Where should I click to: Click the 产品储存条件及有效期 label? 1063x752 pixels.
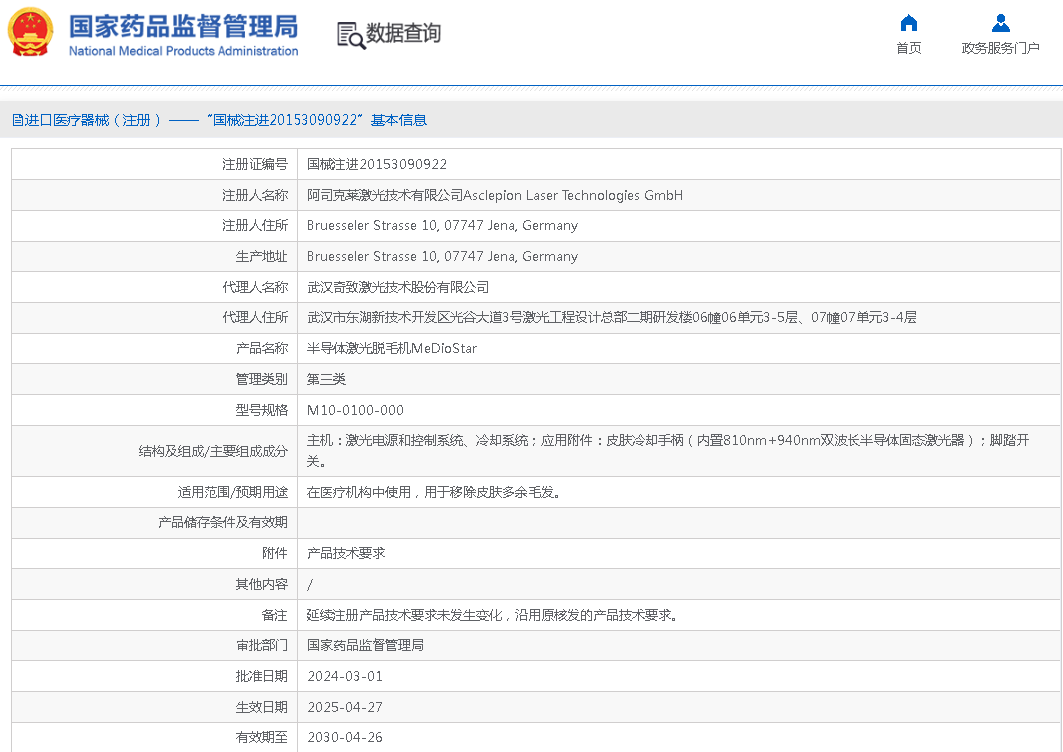223,522
